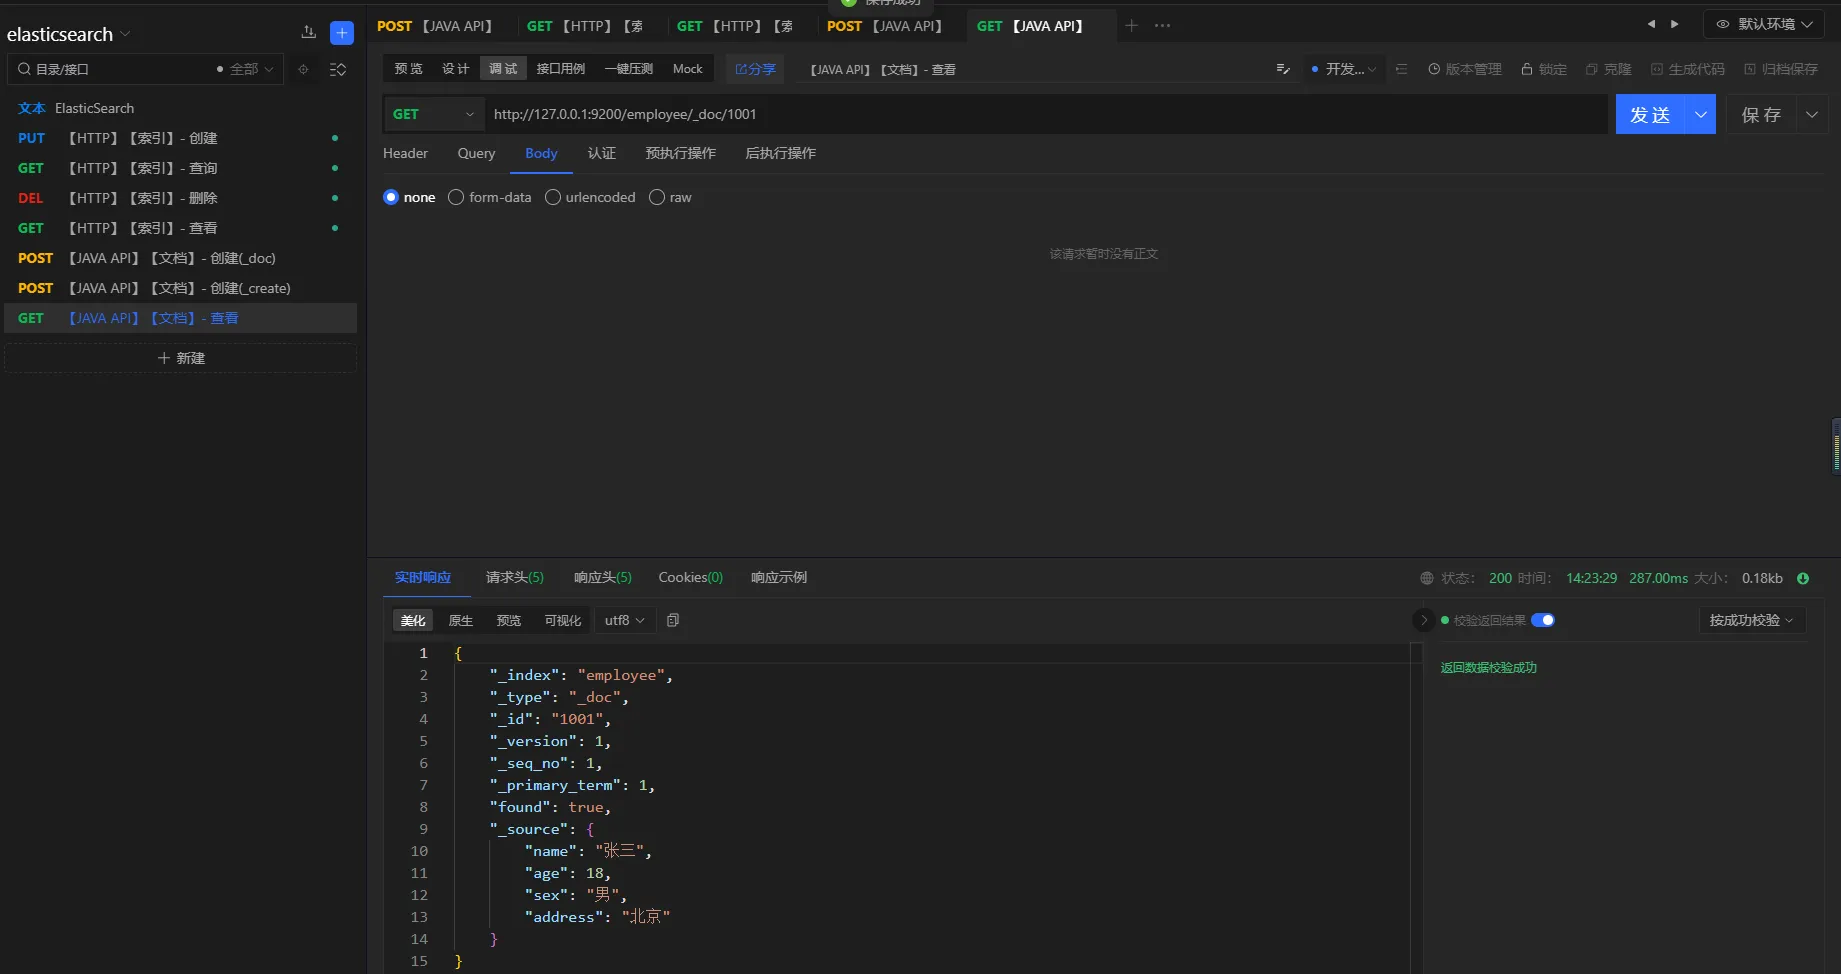Copy the response with the copy icon

(x=673, y=620)
